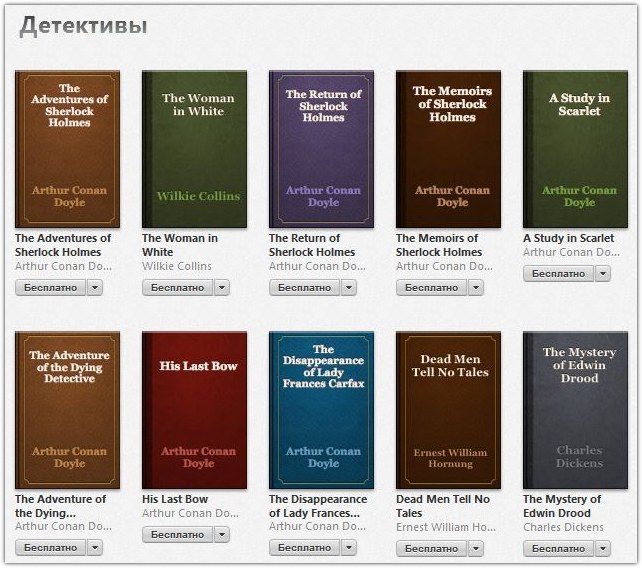This screenshot has height=568, width=642.
Task: Click Бесплатно under The Return of Sherlock Holmes
Action: (x=304, y=287)
